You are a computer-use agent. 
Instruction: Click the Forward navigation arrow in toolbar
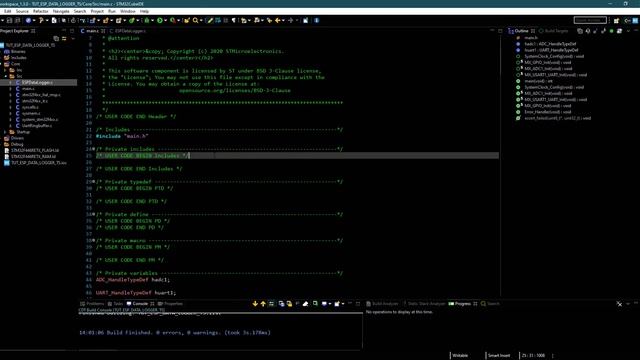(x=291, y=20)
